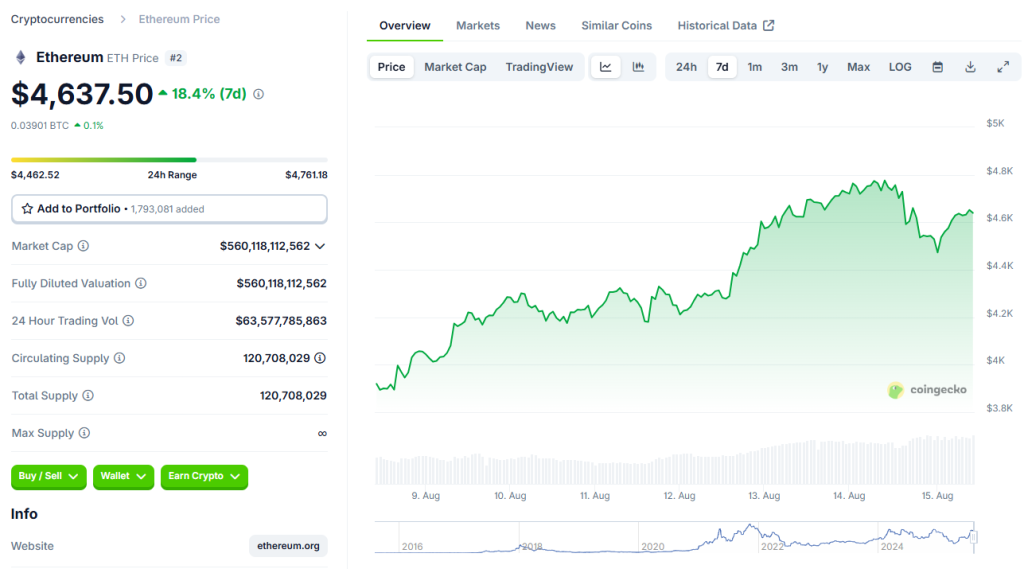Open the News tab

(x=540, y=25)
